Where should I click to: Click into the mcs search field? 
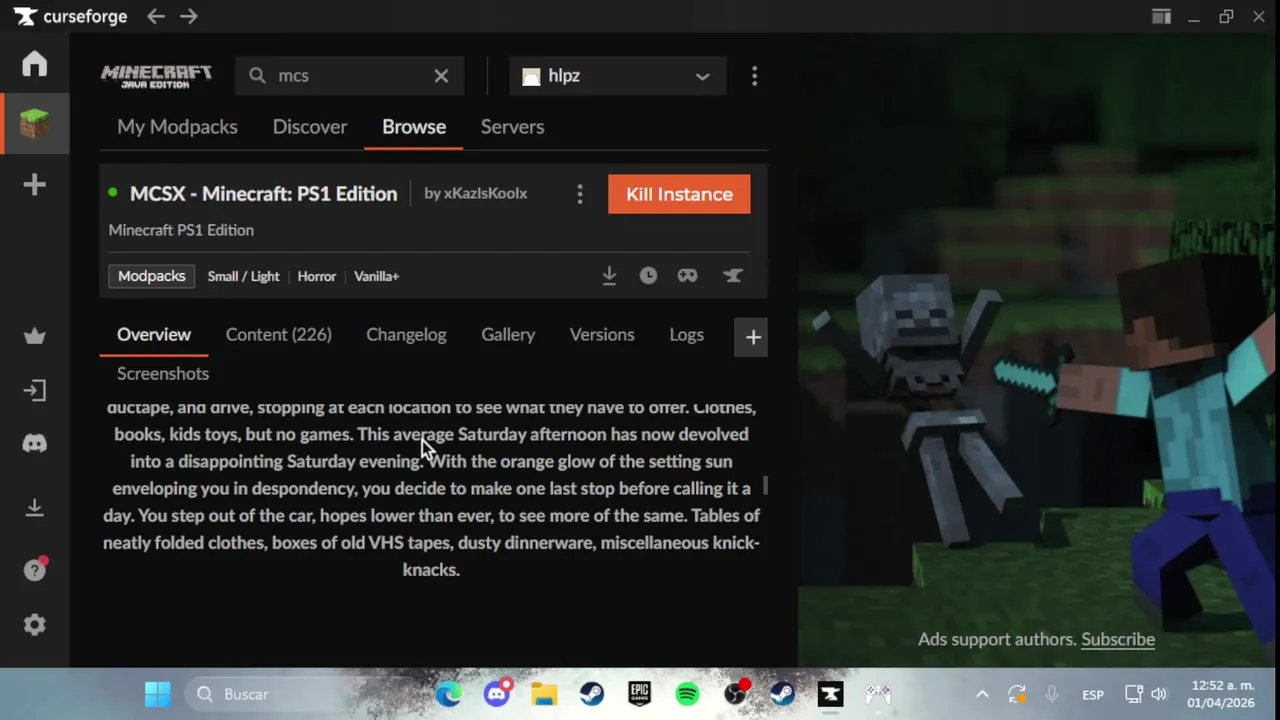[350, 76]
